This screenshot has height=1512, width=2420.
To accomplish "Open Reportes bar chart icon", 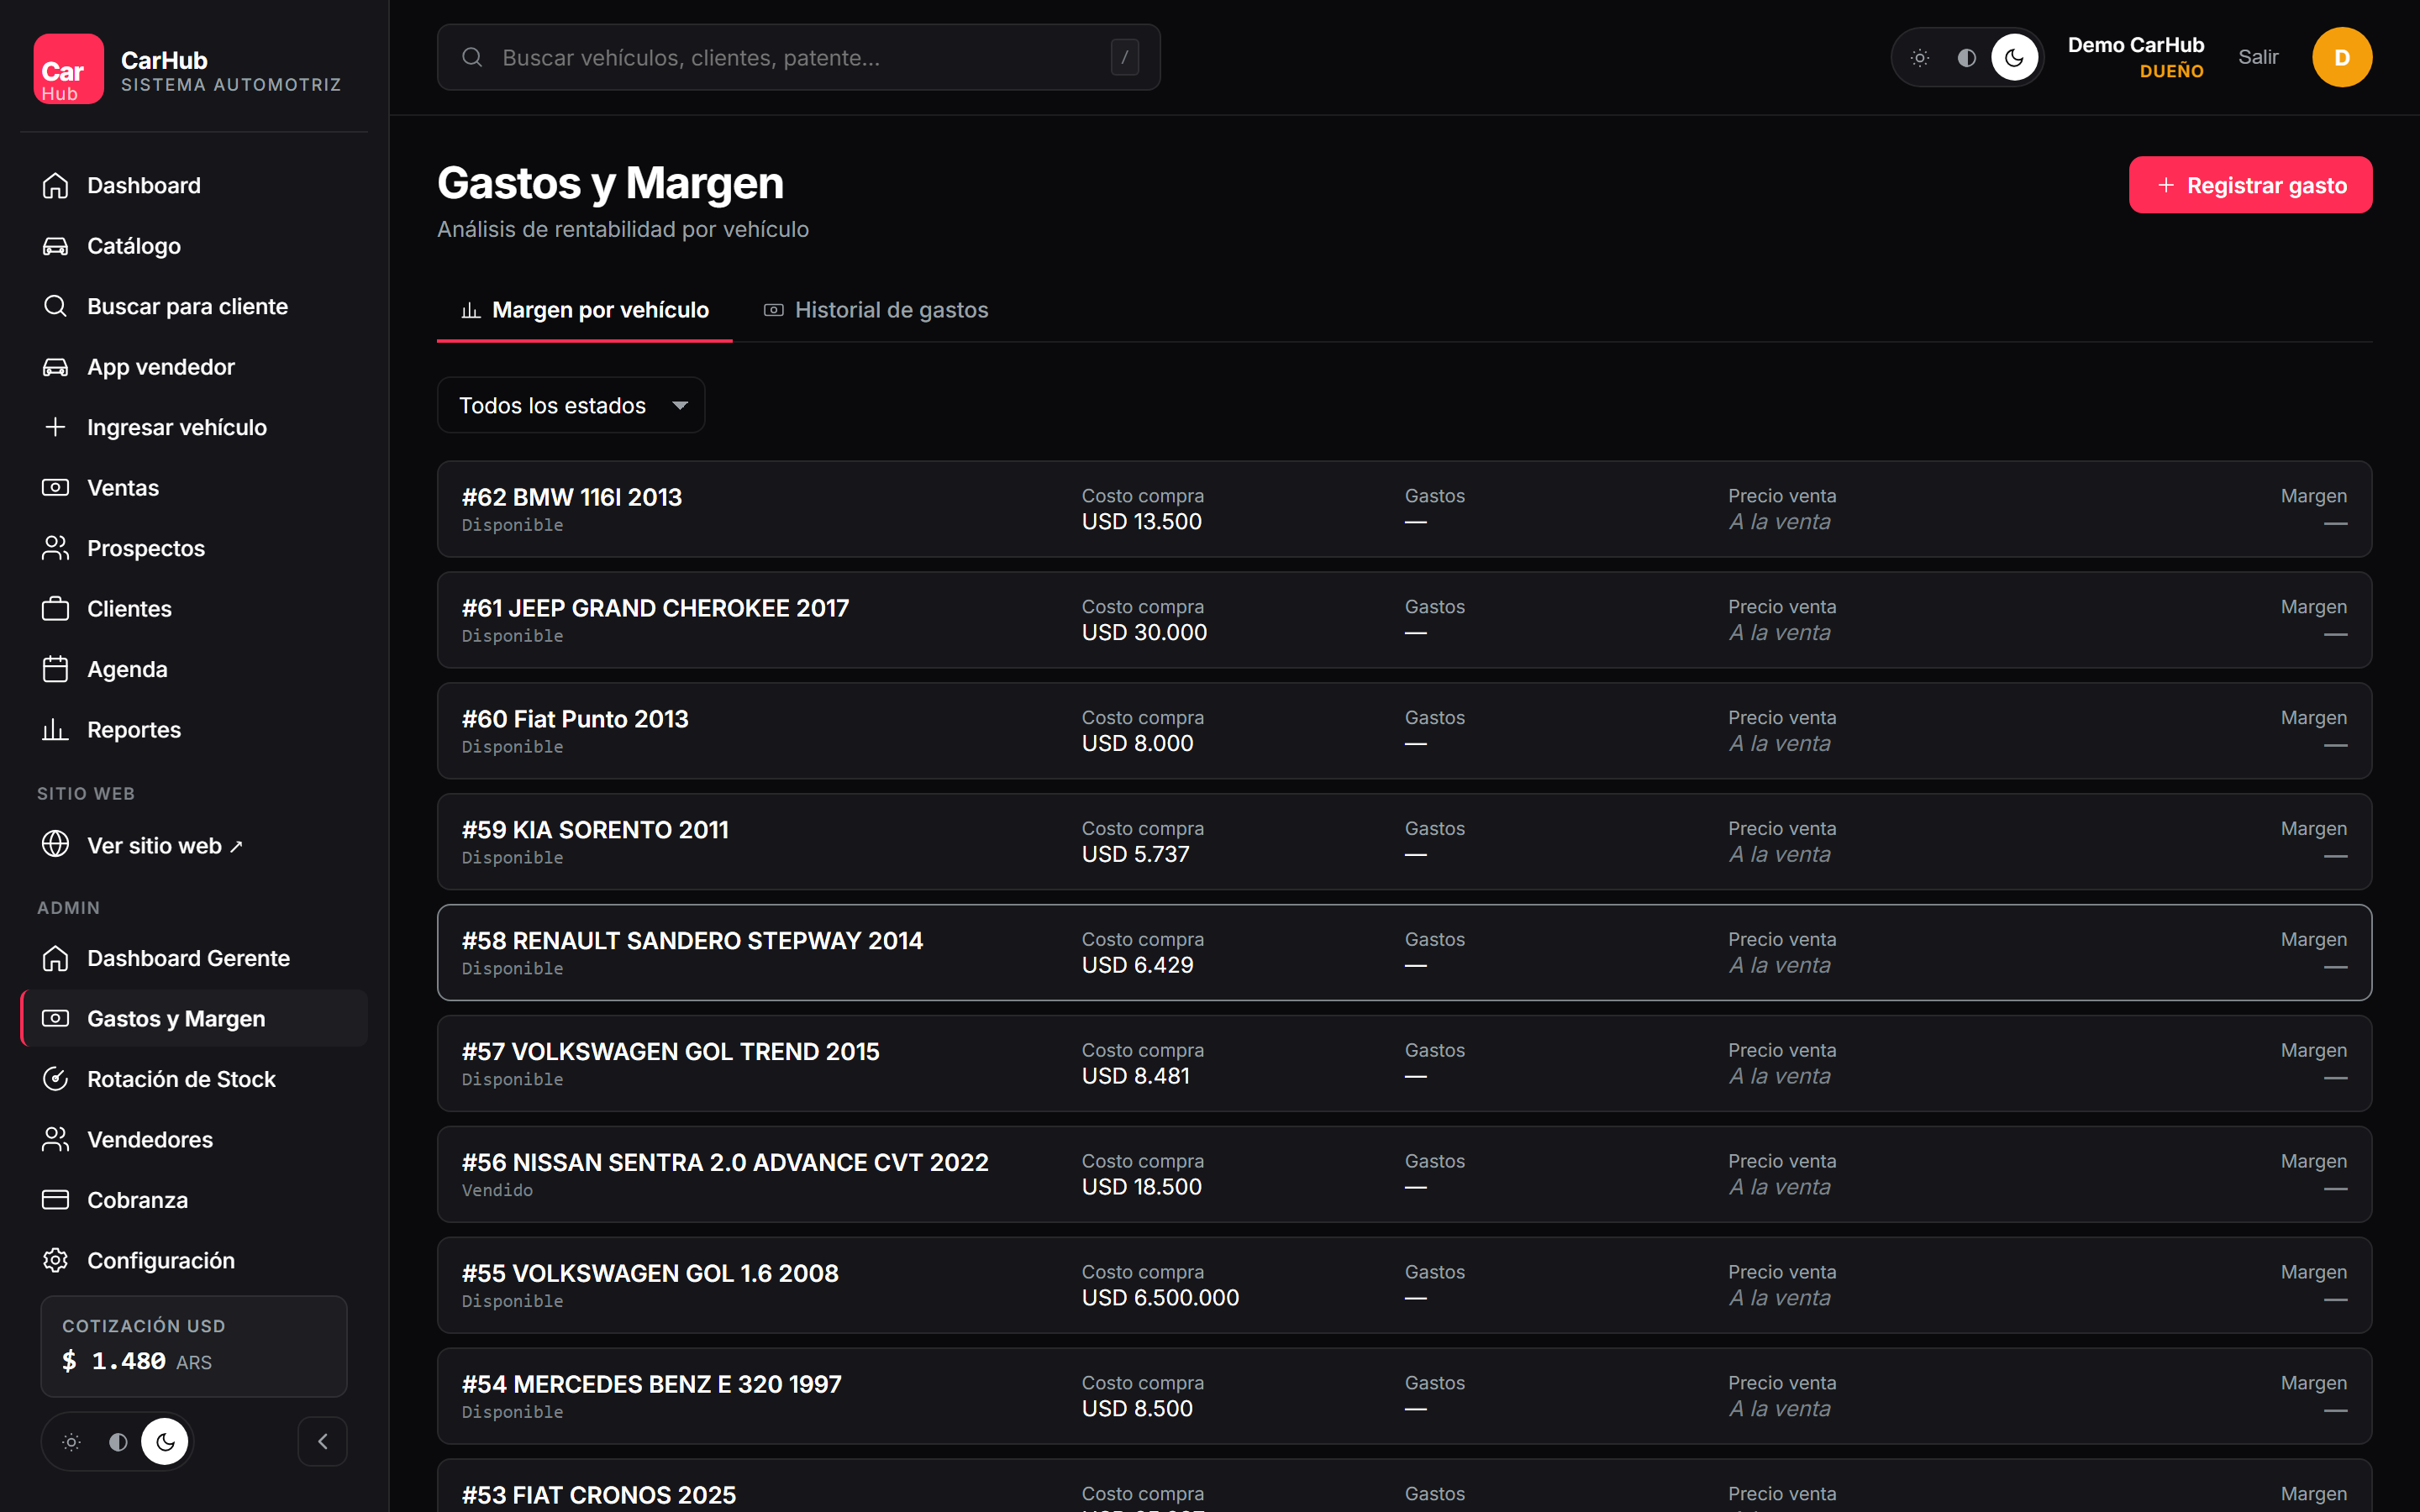I will click(55, 730).
